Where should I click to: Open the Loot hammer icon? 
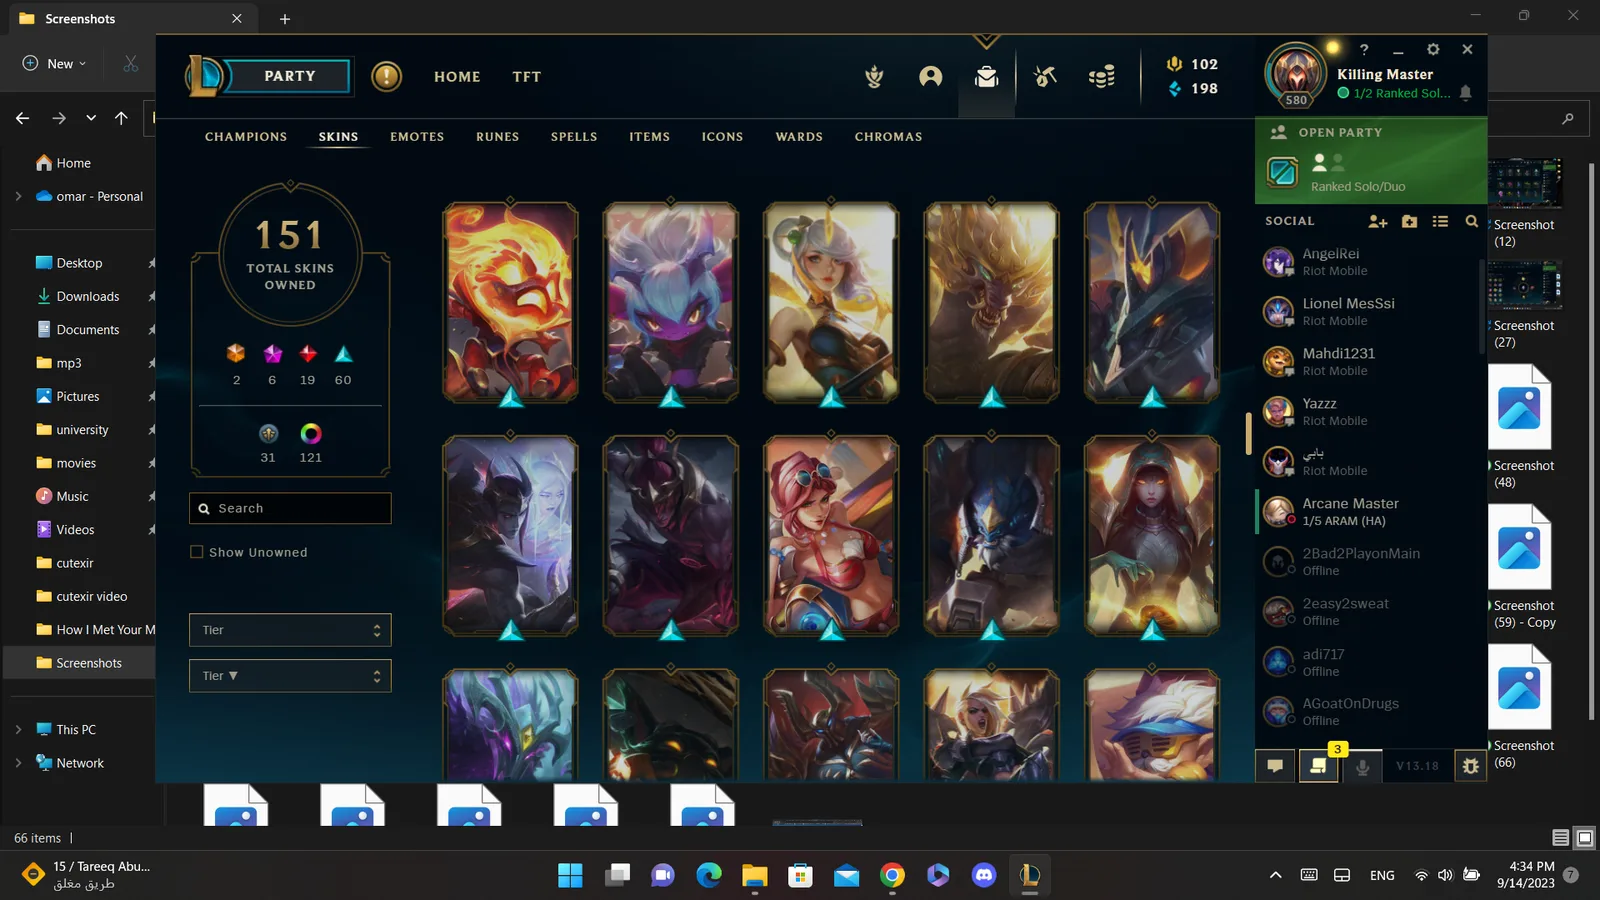tap(1045, 77)
